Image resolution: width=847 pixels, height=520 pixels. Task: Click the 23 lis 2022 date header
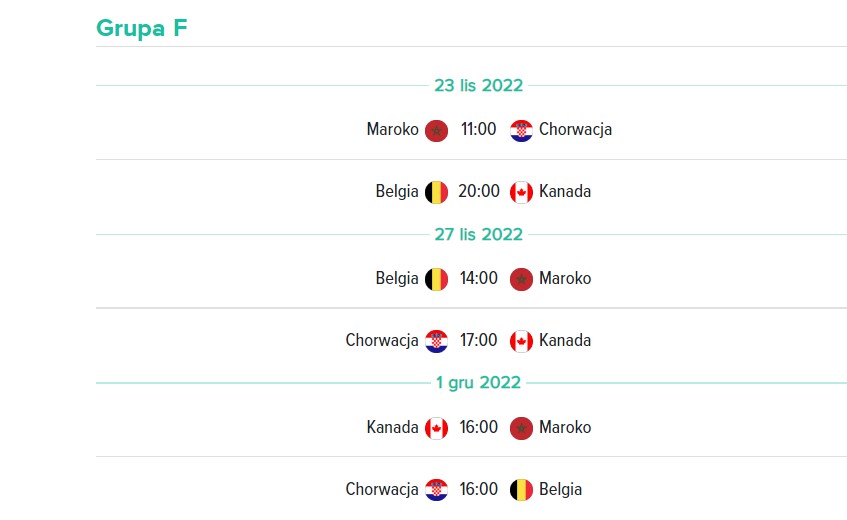click(479, 85)
